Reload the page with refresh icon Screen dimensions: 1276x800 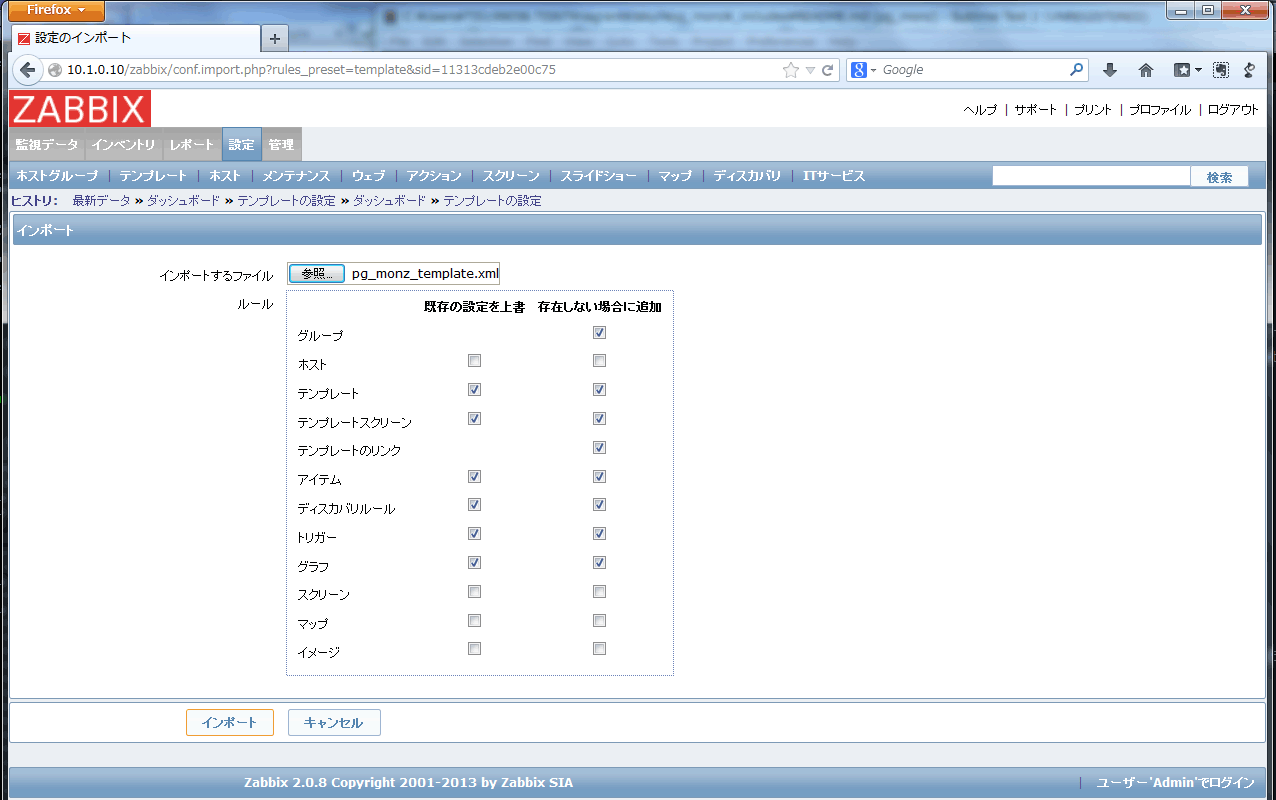click(828, 71)
